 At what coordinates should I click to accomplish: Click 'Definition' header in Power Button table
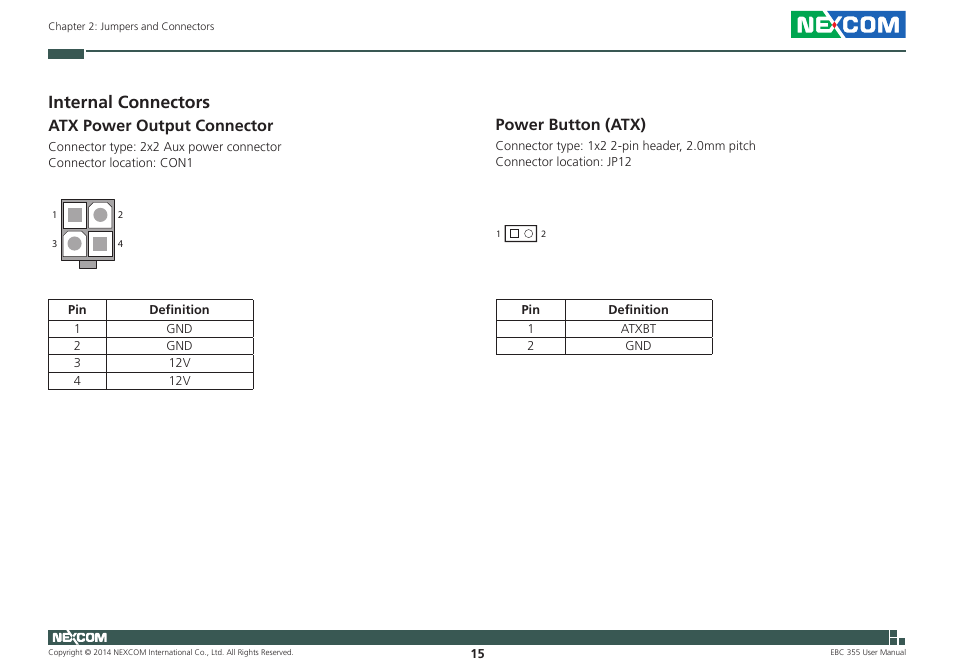[x=638, y=310]
